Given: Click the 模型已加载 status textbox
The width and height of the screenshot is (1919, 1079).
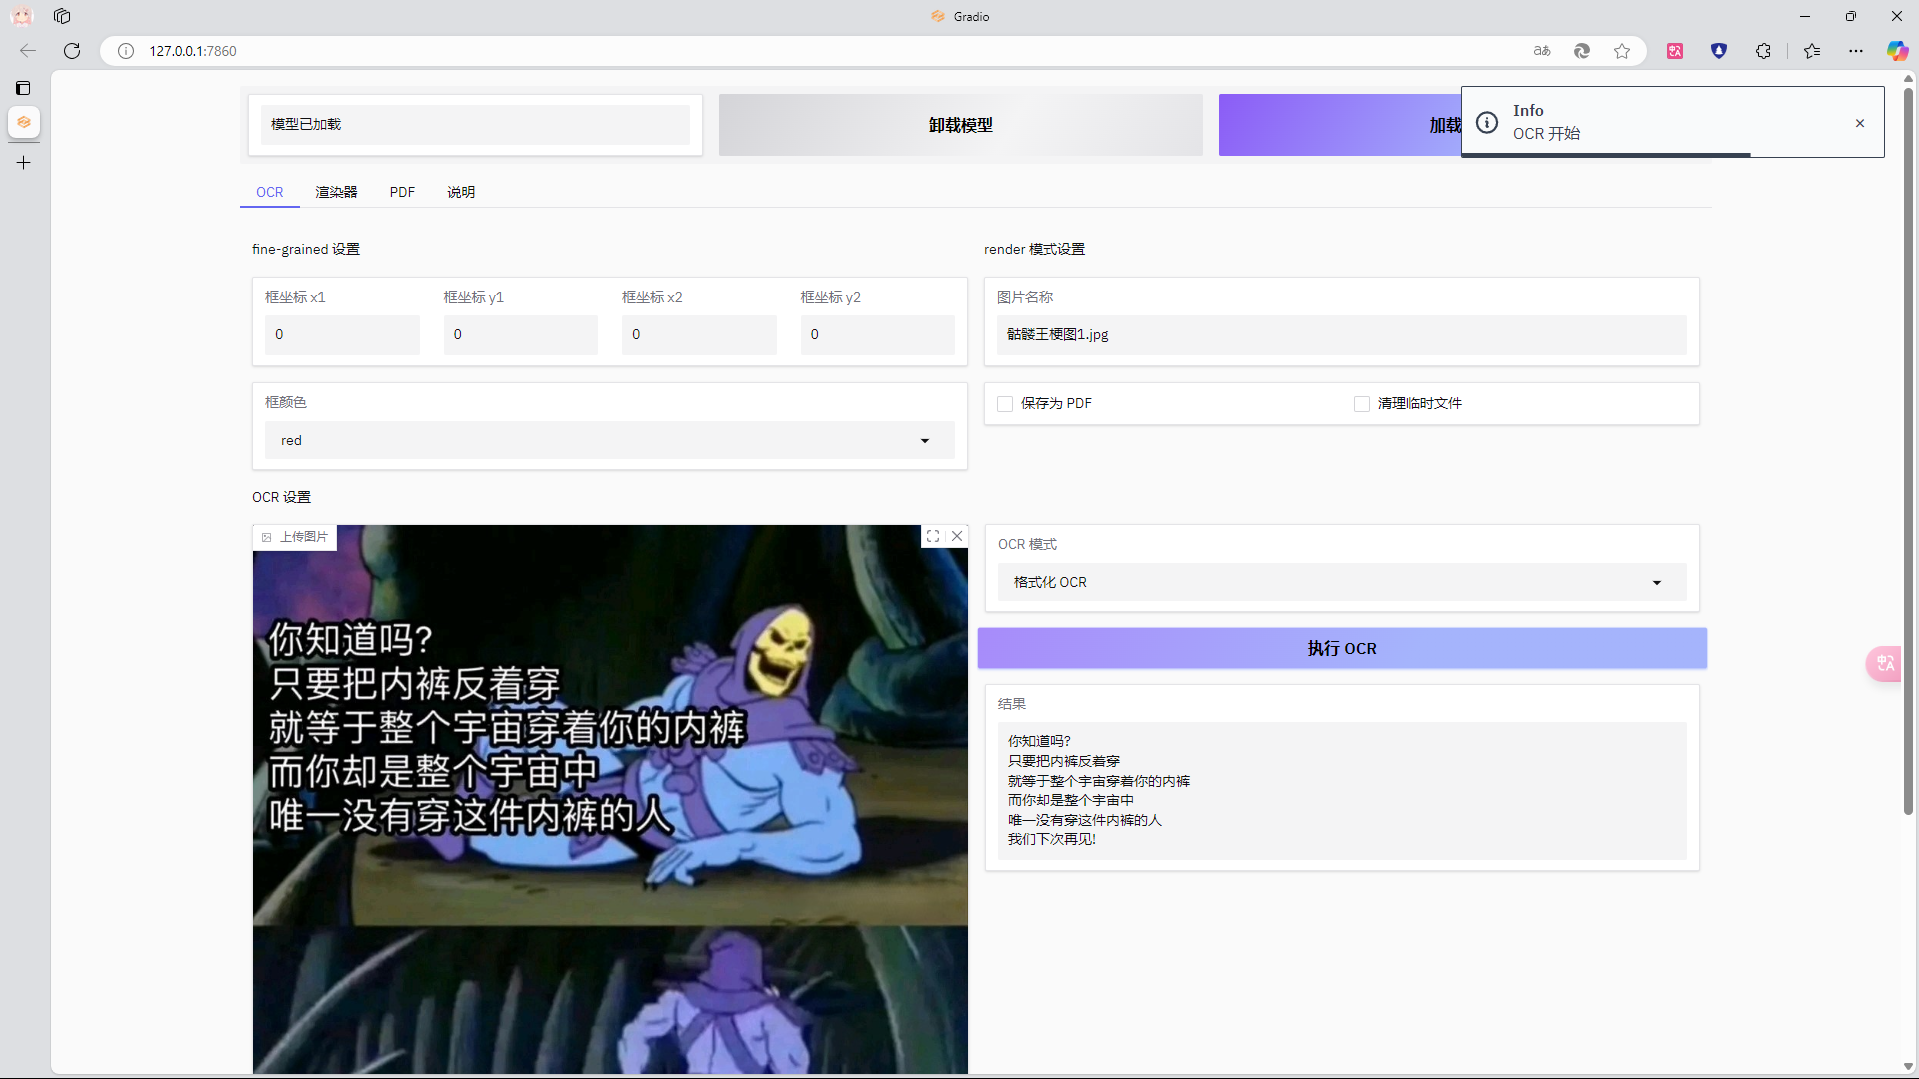Looking at the screenshot, I should (475, 125).
